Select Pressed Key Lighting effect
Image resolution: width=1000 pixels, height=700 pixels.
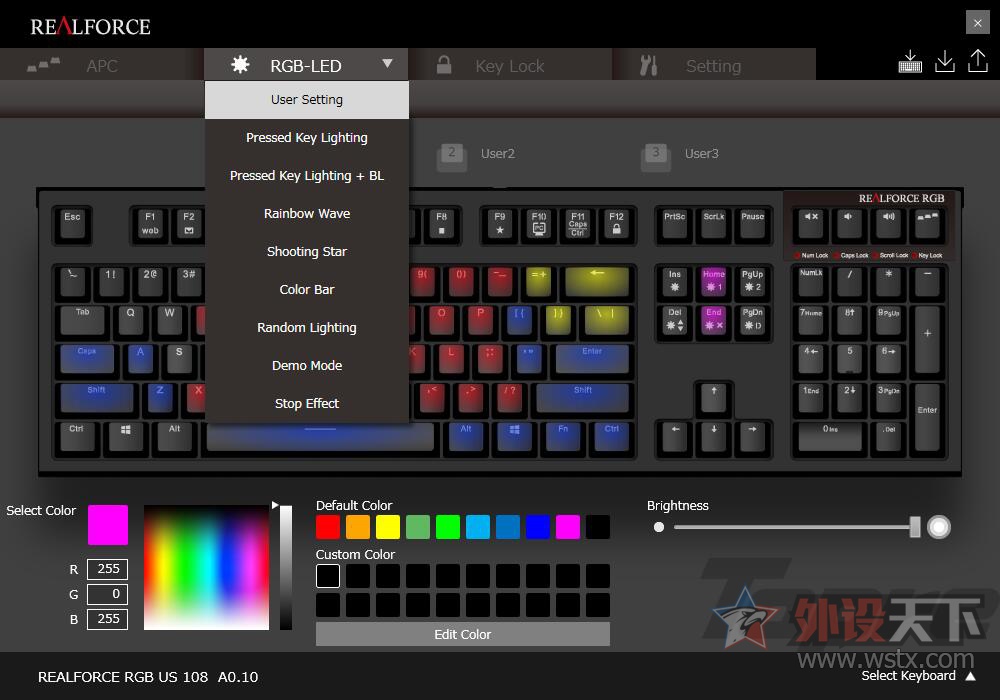307,138
